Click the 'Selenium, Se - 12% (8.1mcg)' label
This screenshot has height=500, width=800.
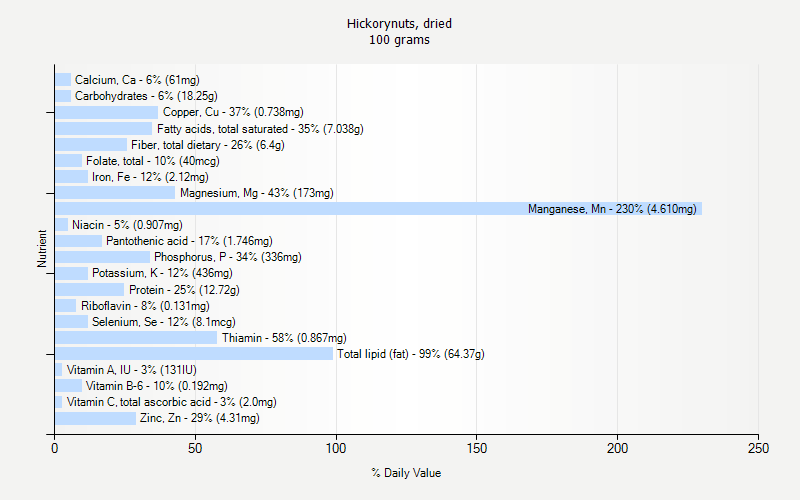point(164,322)
